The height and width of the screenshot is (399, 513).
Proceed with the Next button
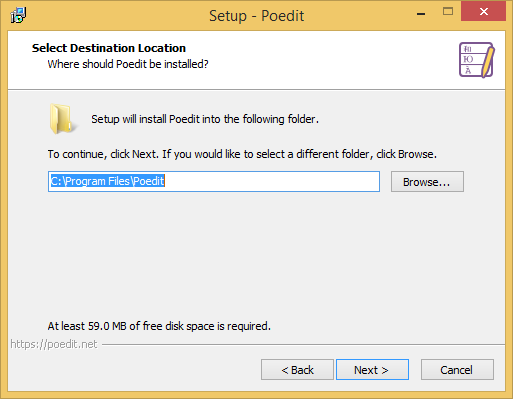tap(372, 370)
